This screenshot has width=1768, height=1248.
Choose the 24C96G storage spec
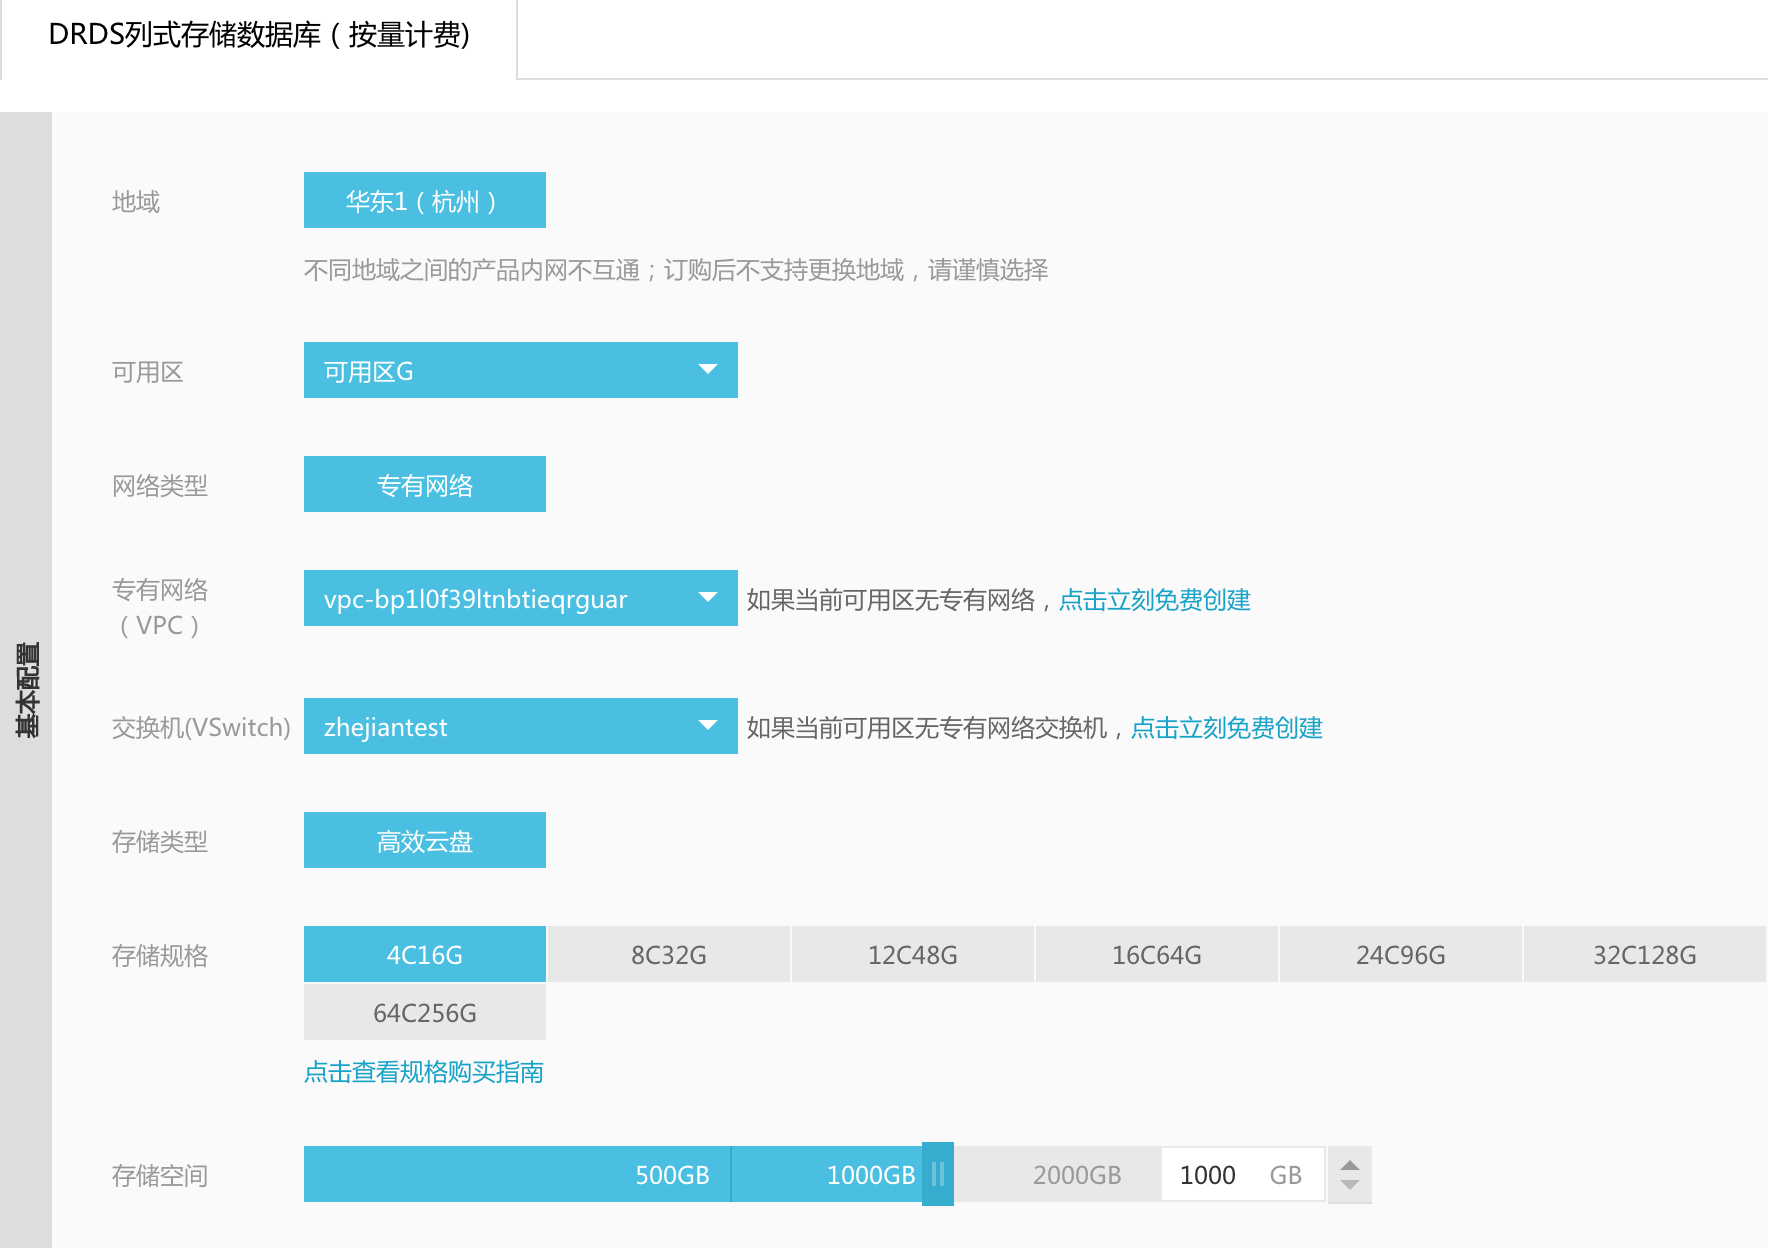[1401, 955]
